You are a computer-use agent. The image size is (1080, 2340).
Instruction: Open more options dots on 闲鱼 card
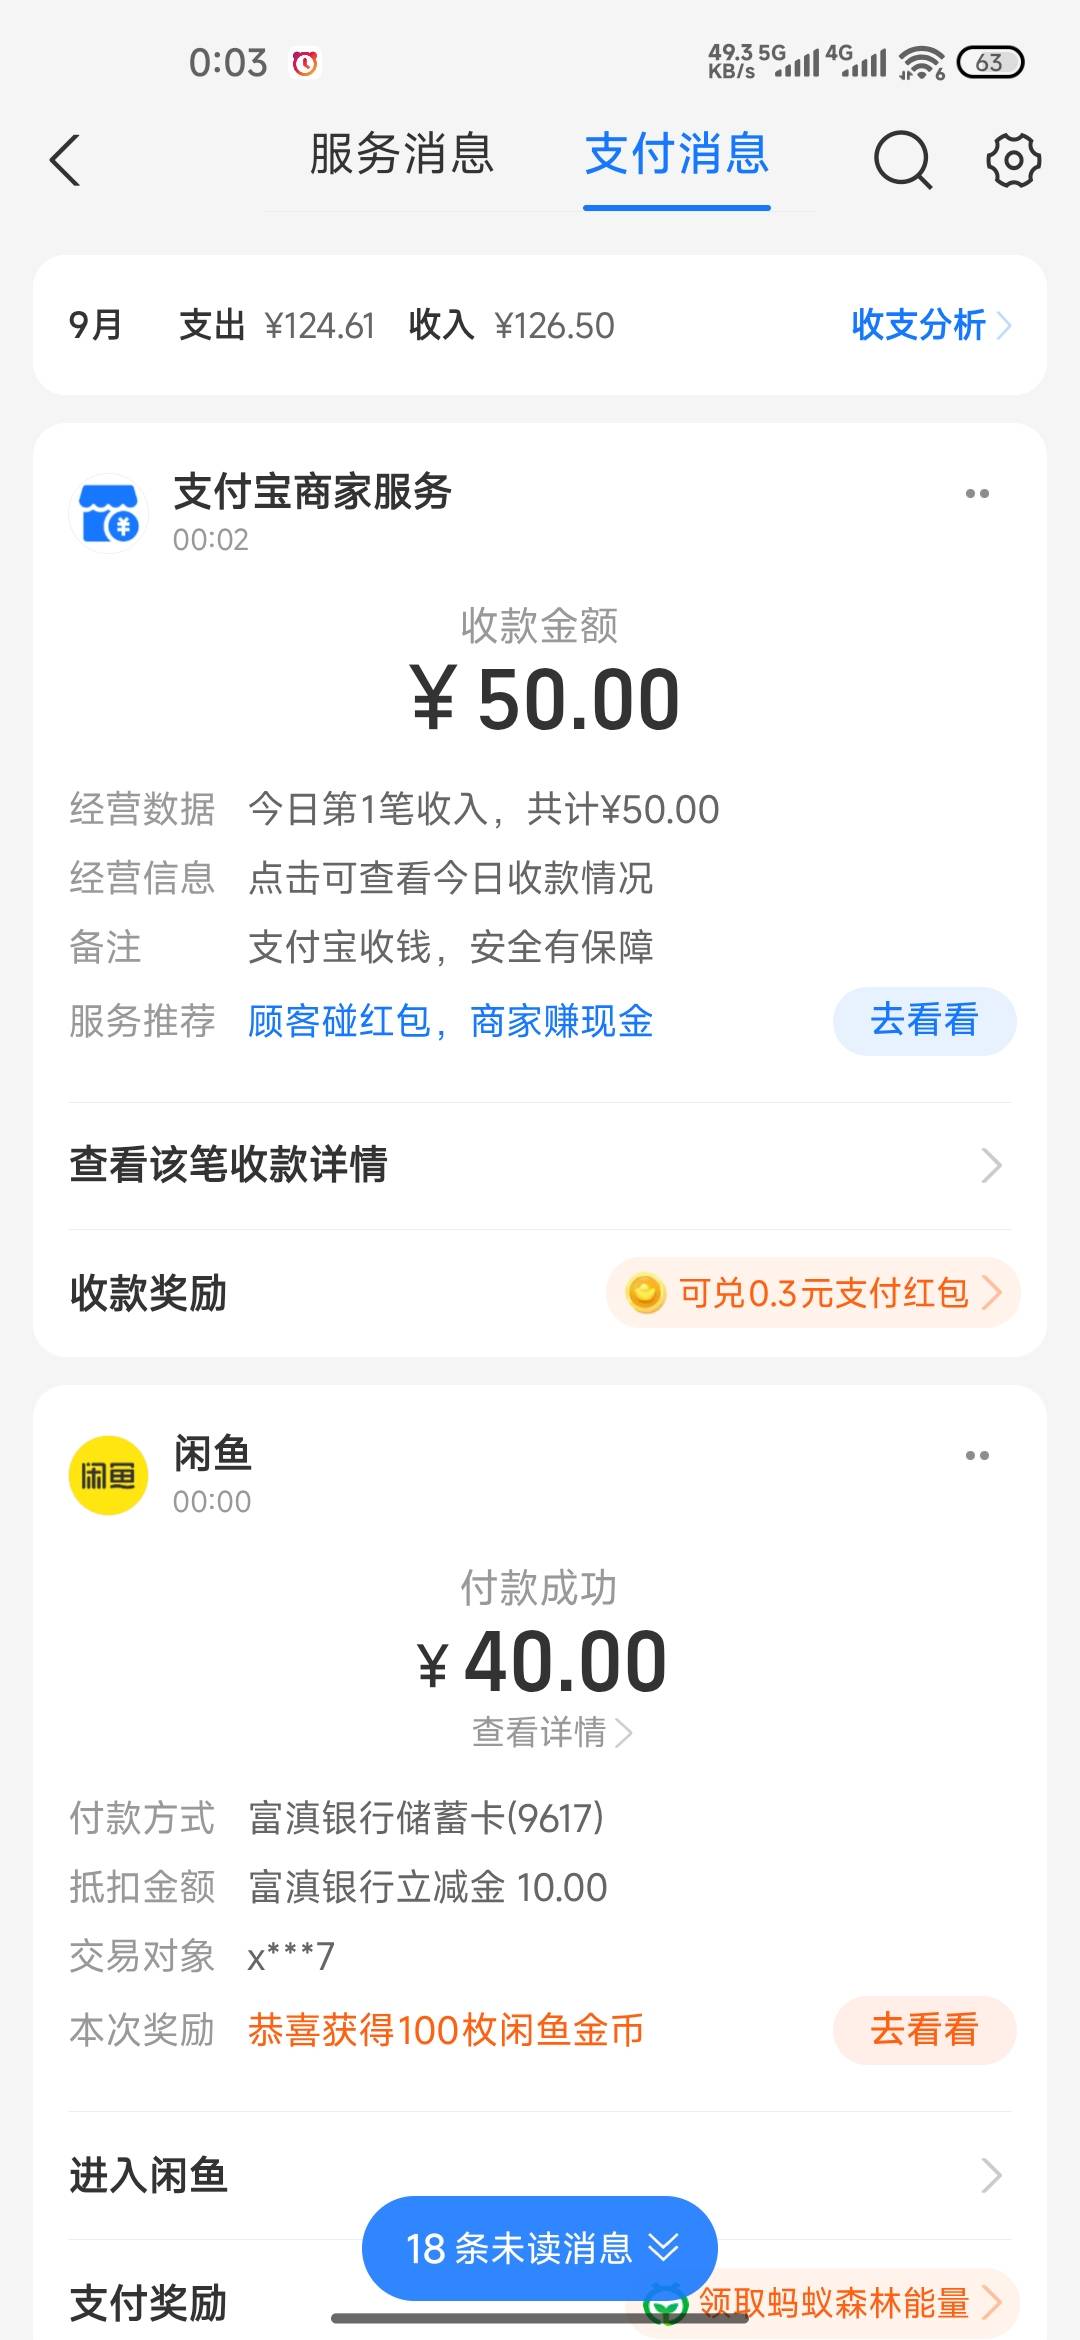point(977,1455)
